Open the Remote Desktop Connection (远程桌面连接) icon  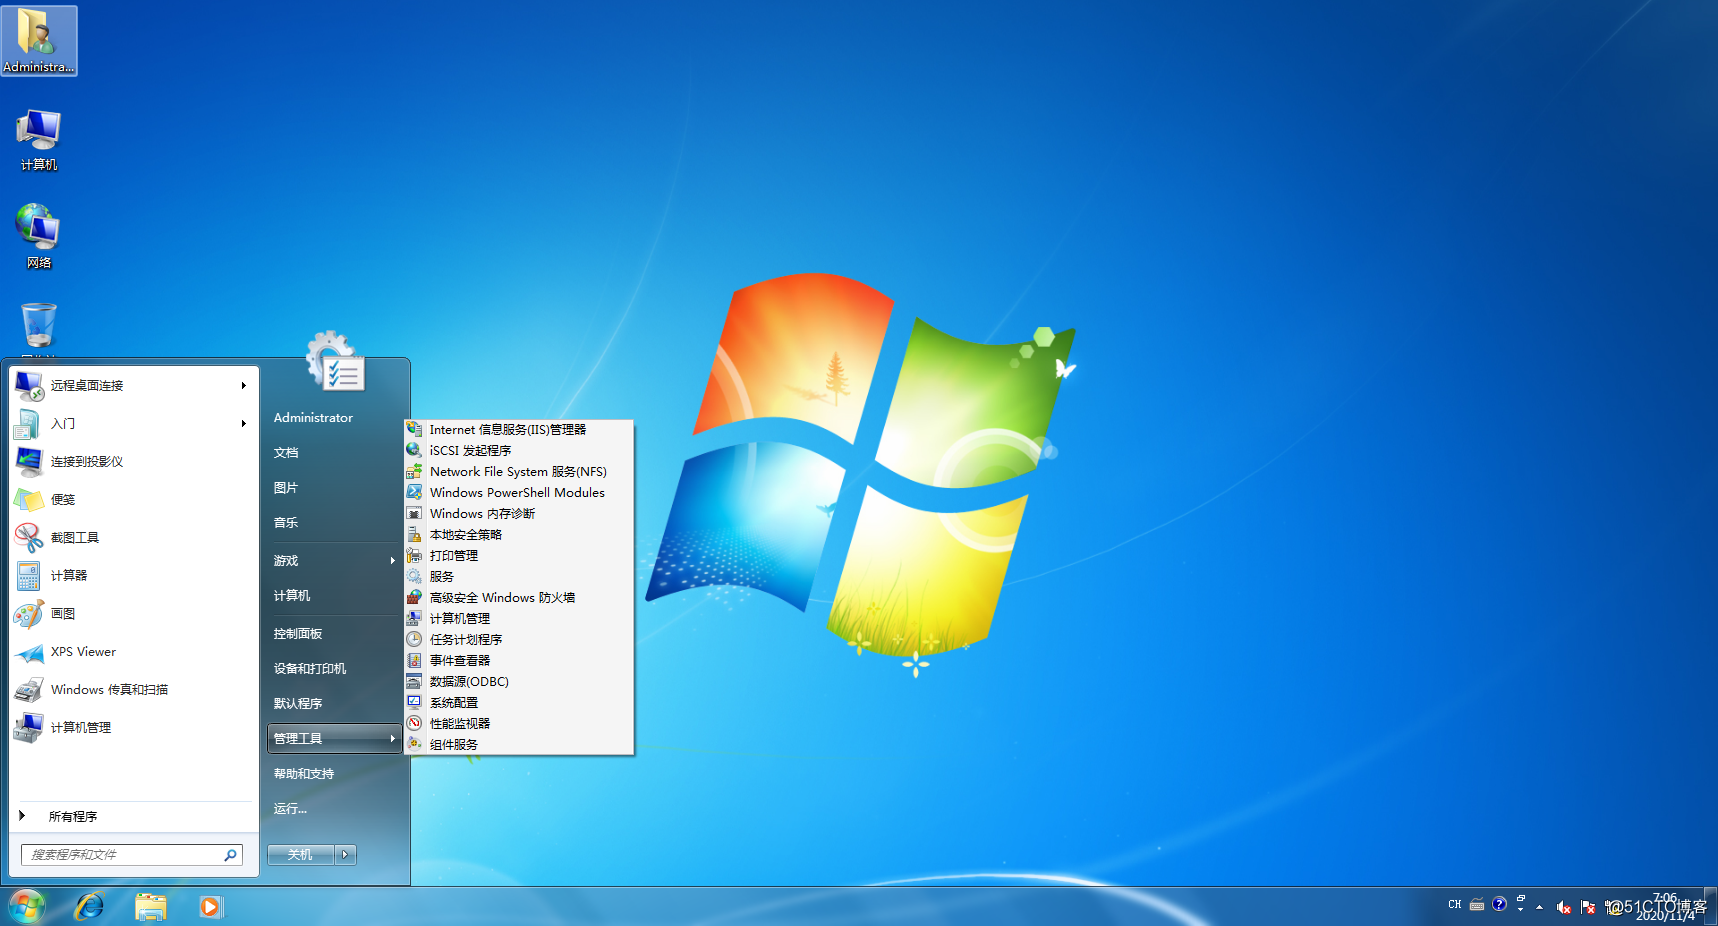(x=29, y=385)
